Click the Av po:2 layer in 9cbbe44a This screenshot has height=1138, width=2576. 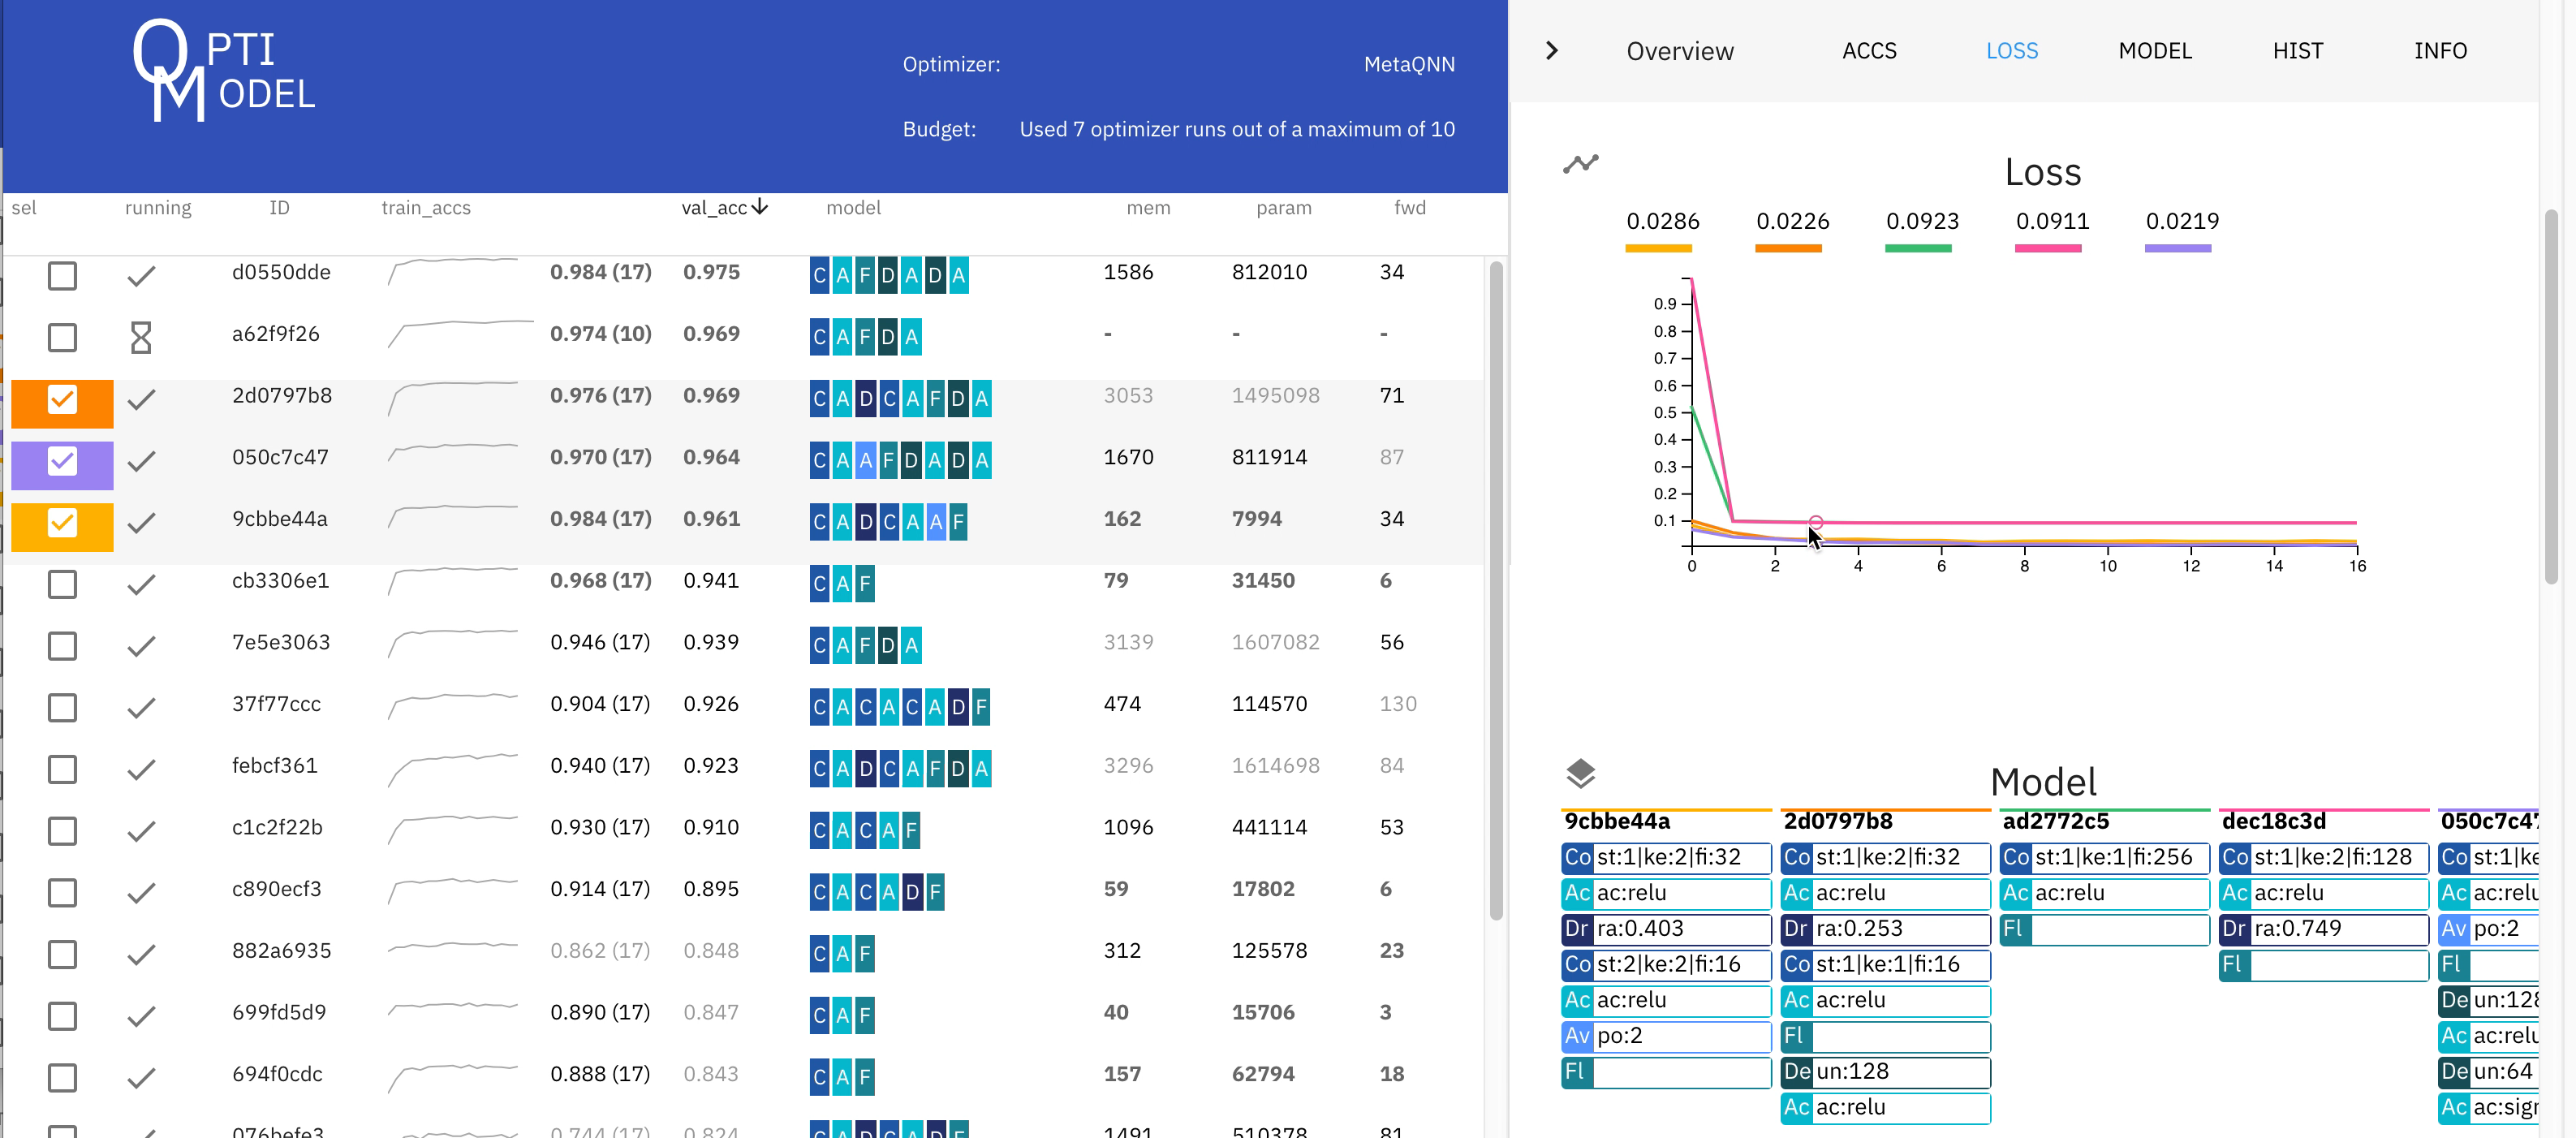1666,1036
